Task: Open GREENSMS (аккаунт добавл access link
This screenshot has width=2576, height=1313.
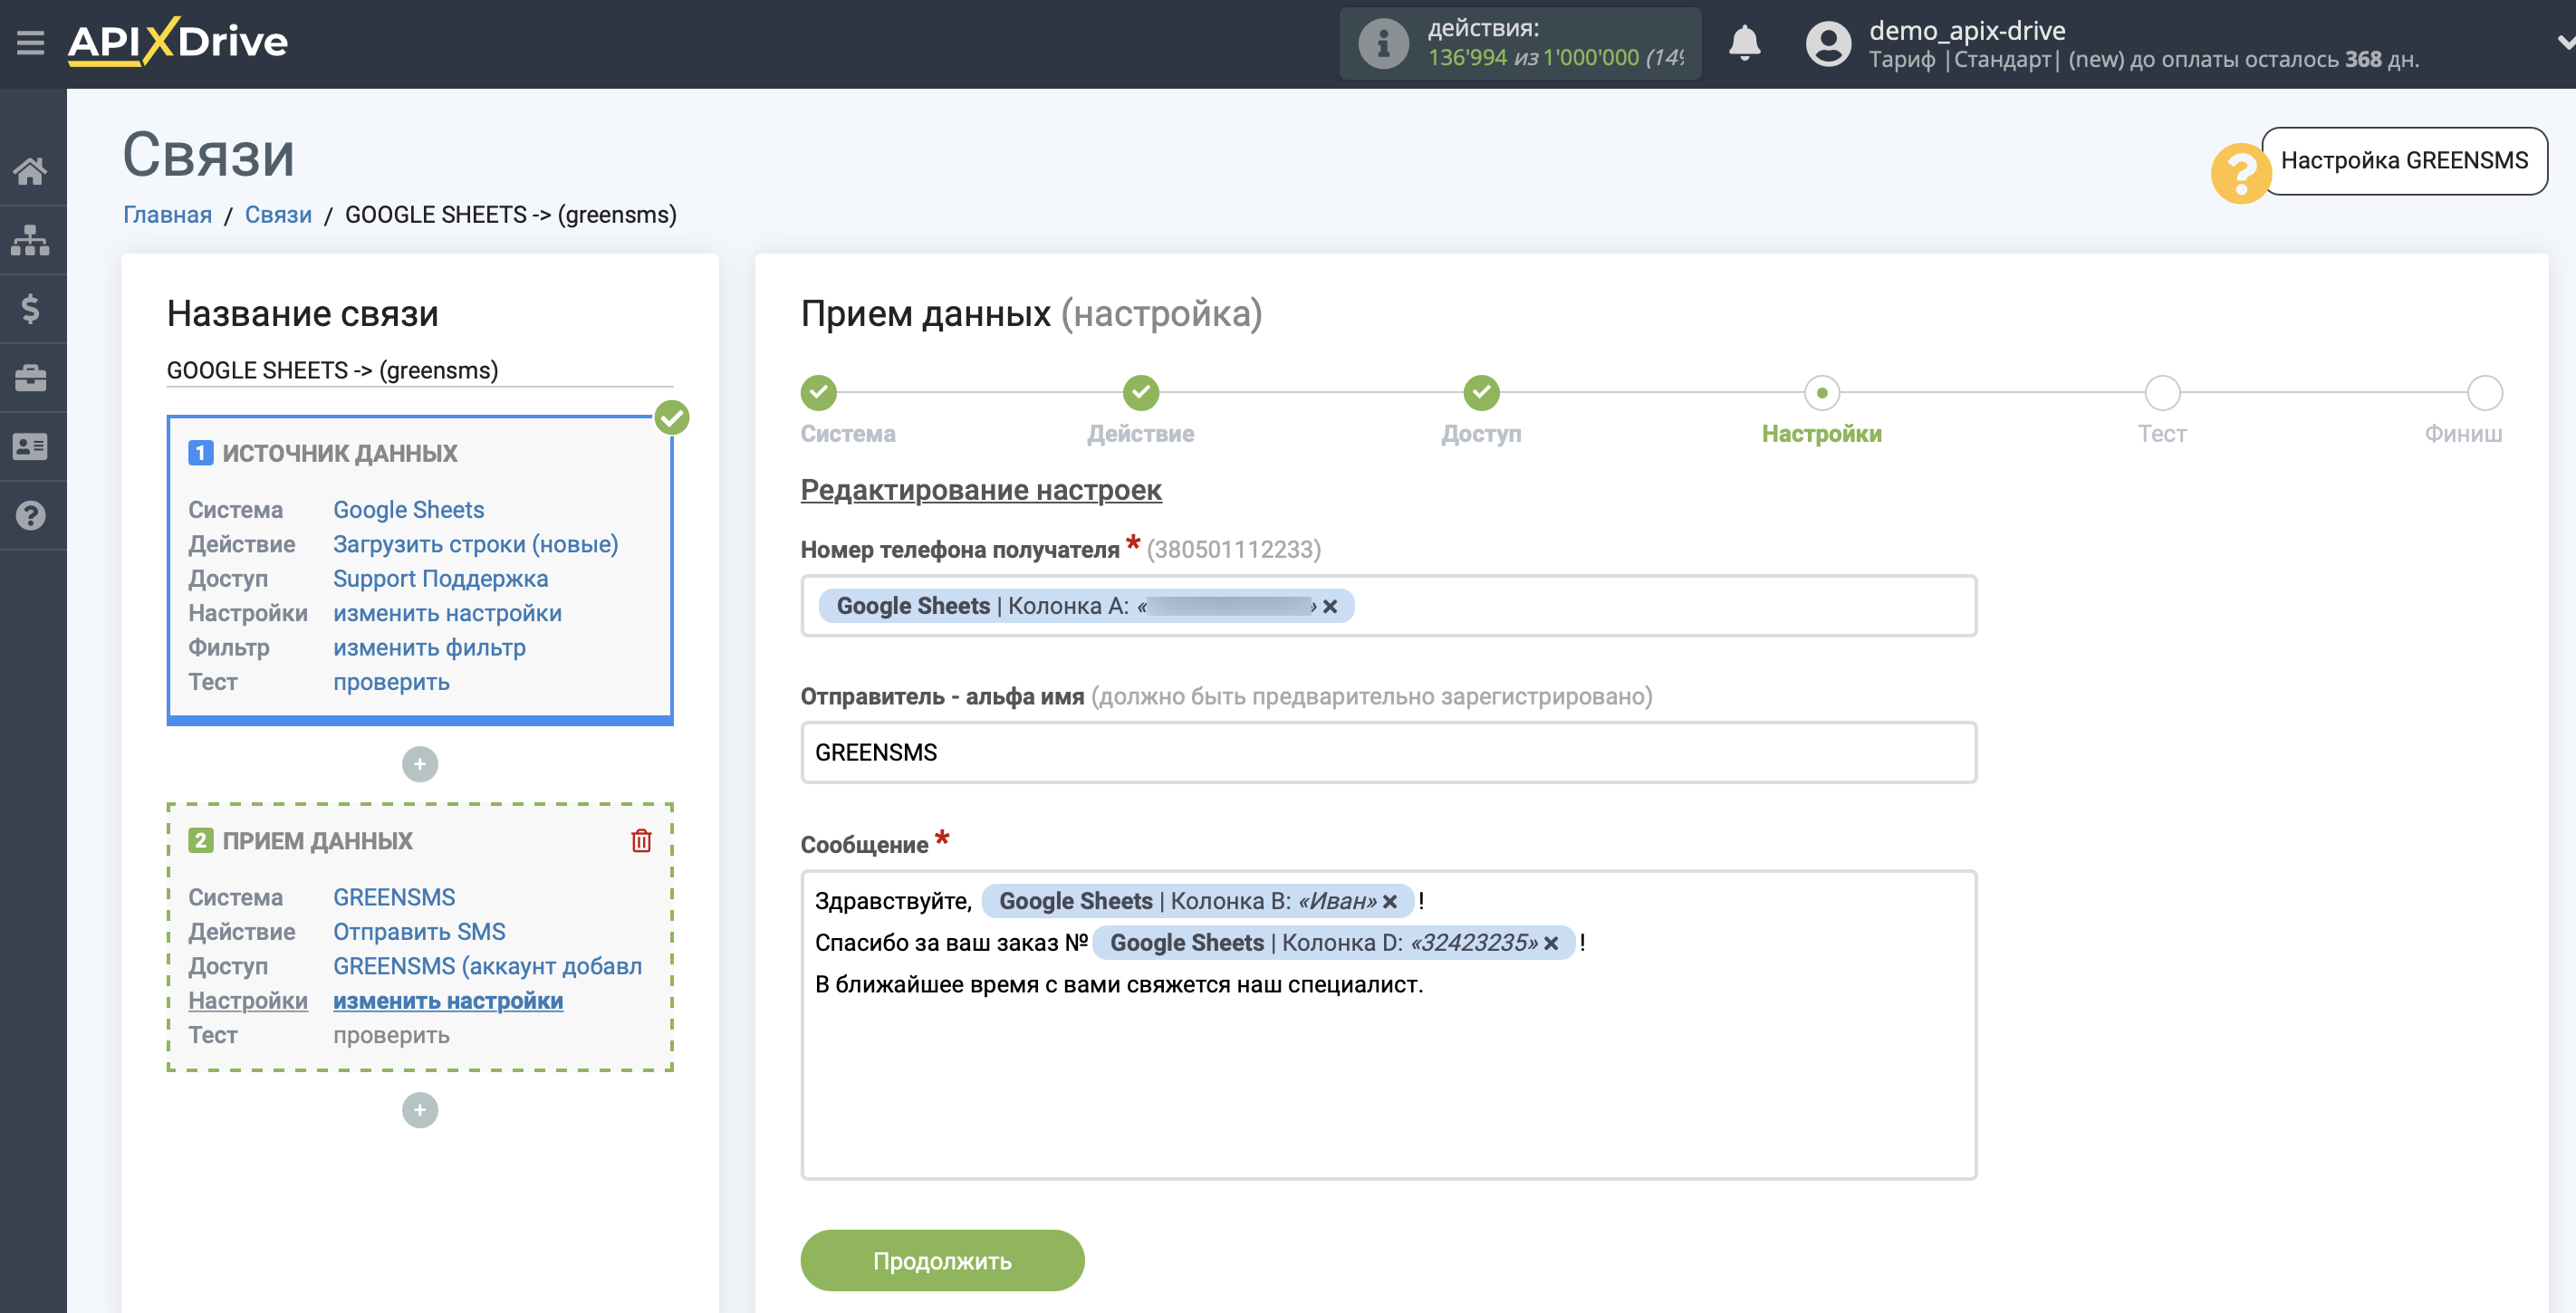Action: click(487, 966)
